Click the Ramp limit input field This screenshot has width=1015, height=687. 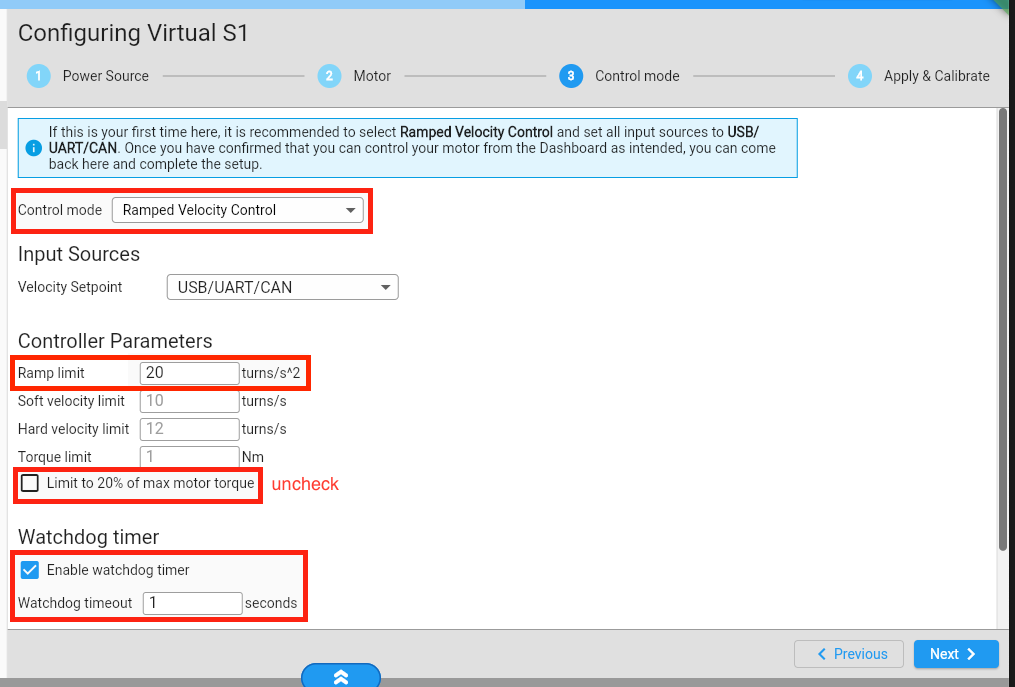[x=189, y=373]
